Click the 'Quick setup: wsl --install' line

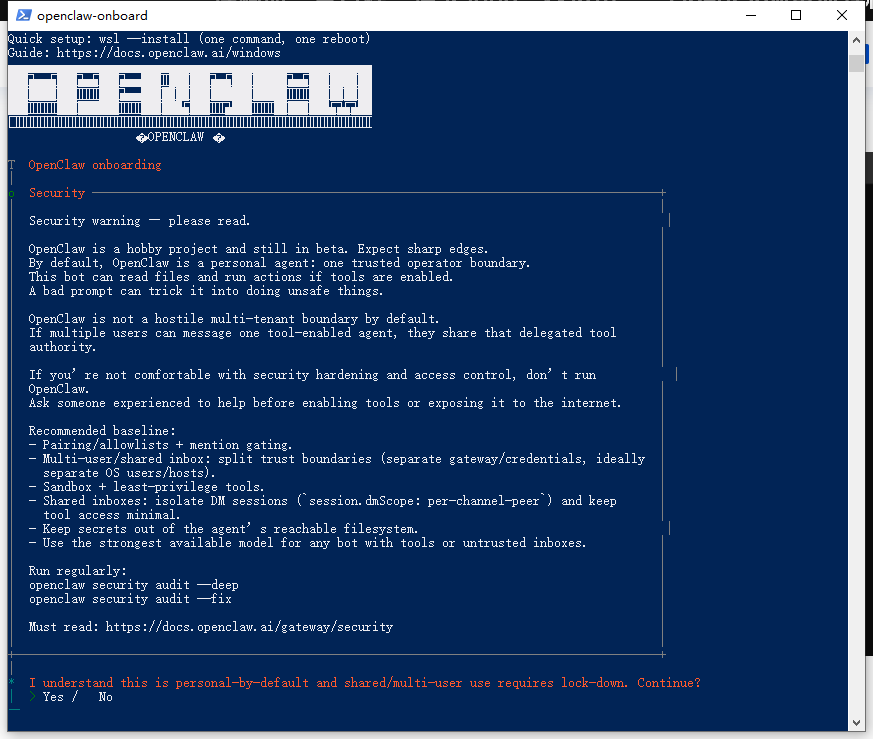(x=189, y=39)
